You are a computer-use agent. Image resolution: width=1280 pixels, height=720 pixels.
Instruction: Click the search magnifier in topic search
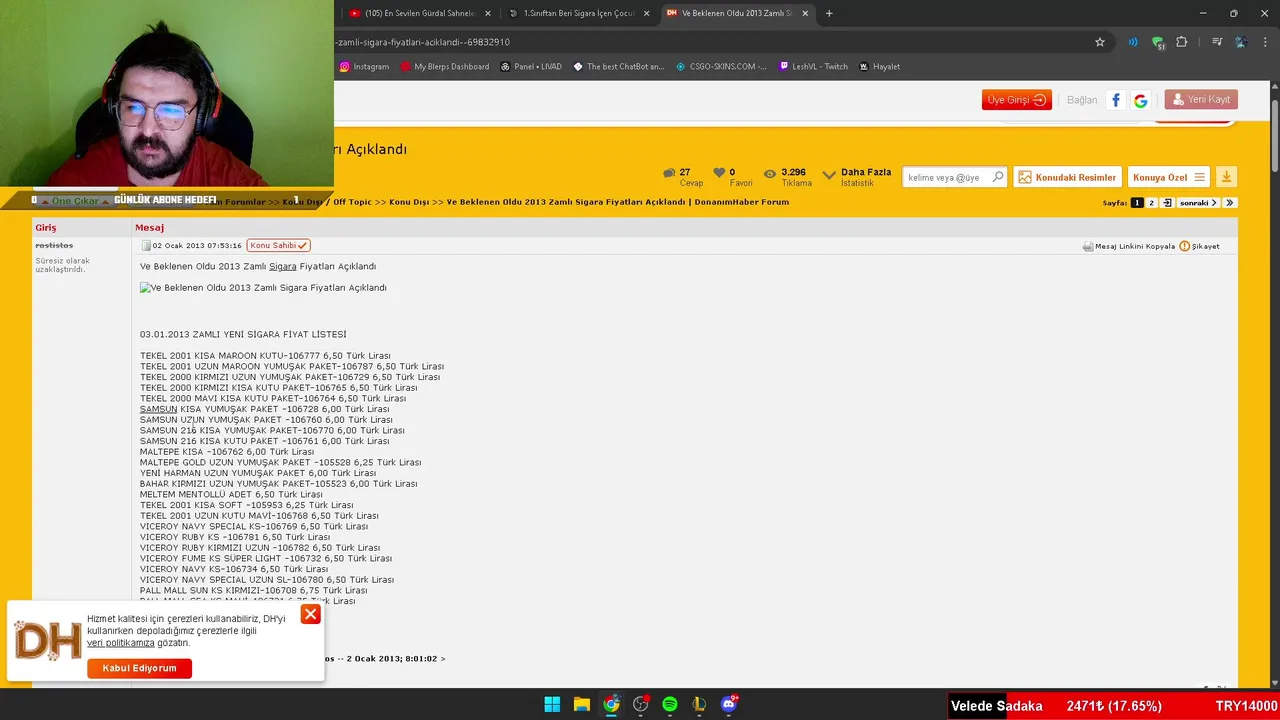click(x=997, y=177)
